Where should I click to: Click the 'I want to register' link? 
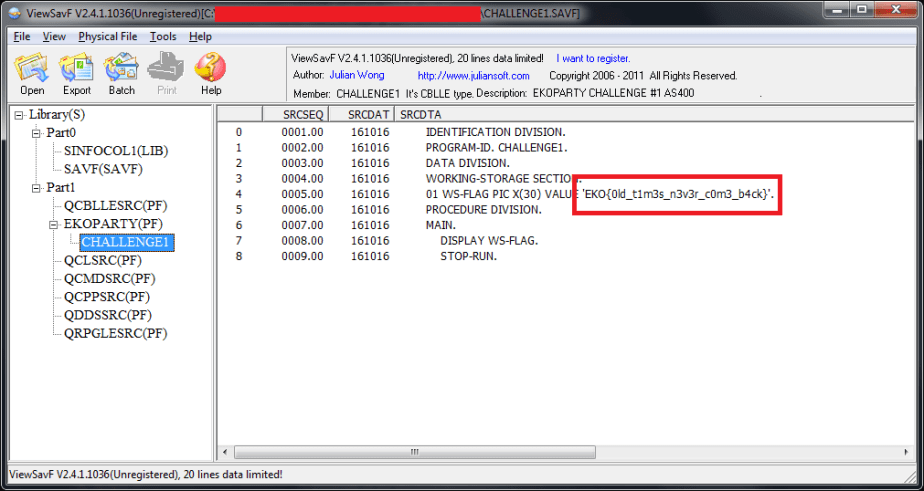point(593,58)
